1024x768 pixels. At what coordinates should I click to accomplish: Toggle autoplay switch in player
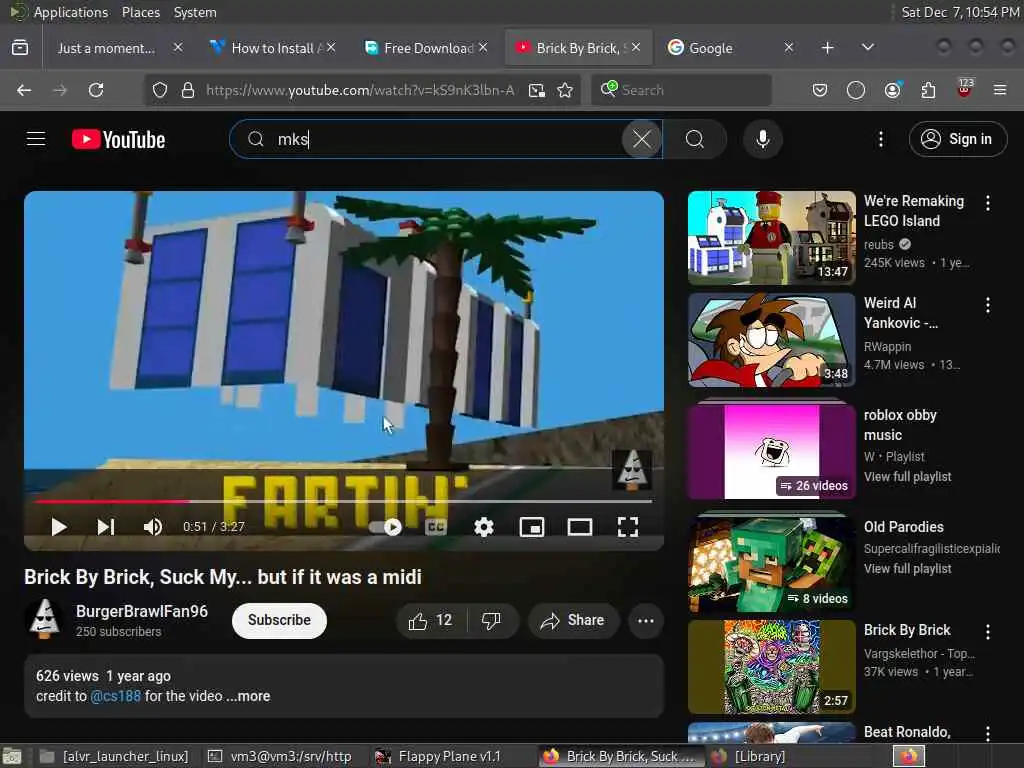click(x=385, y=527)
